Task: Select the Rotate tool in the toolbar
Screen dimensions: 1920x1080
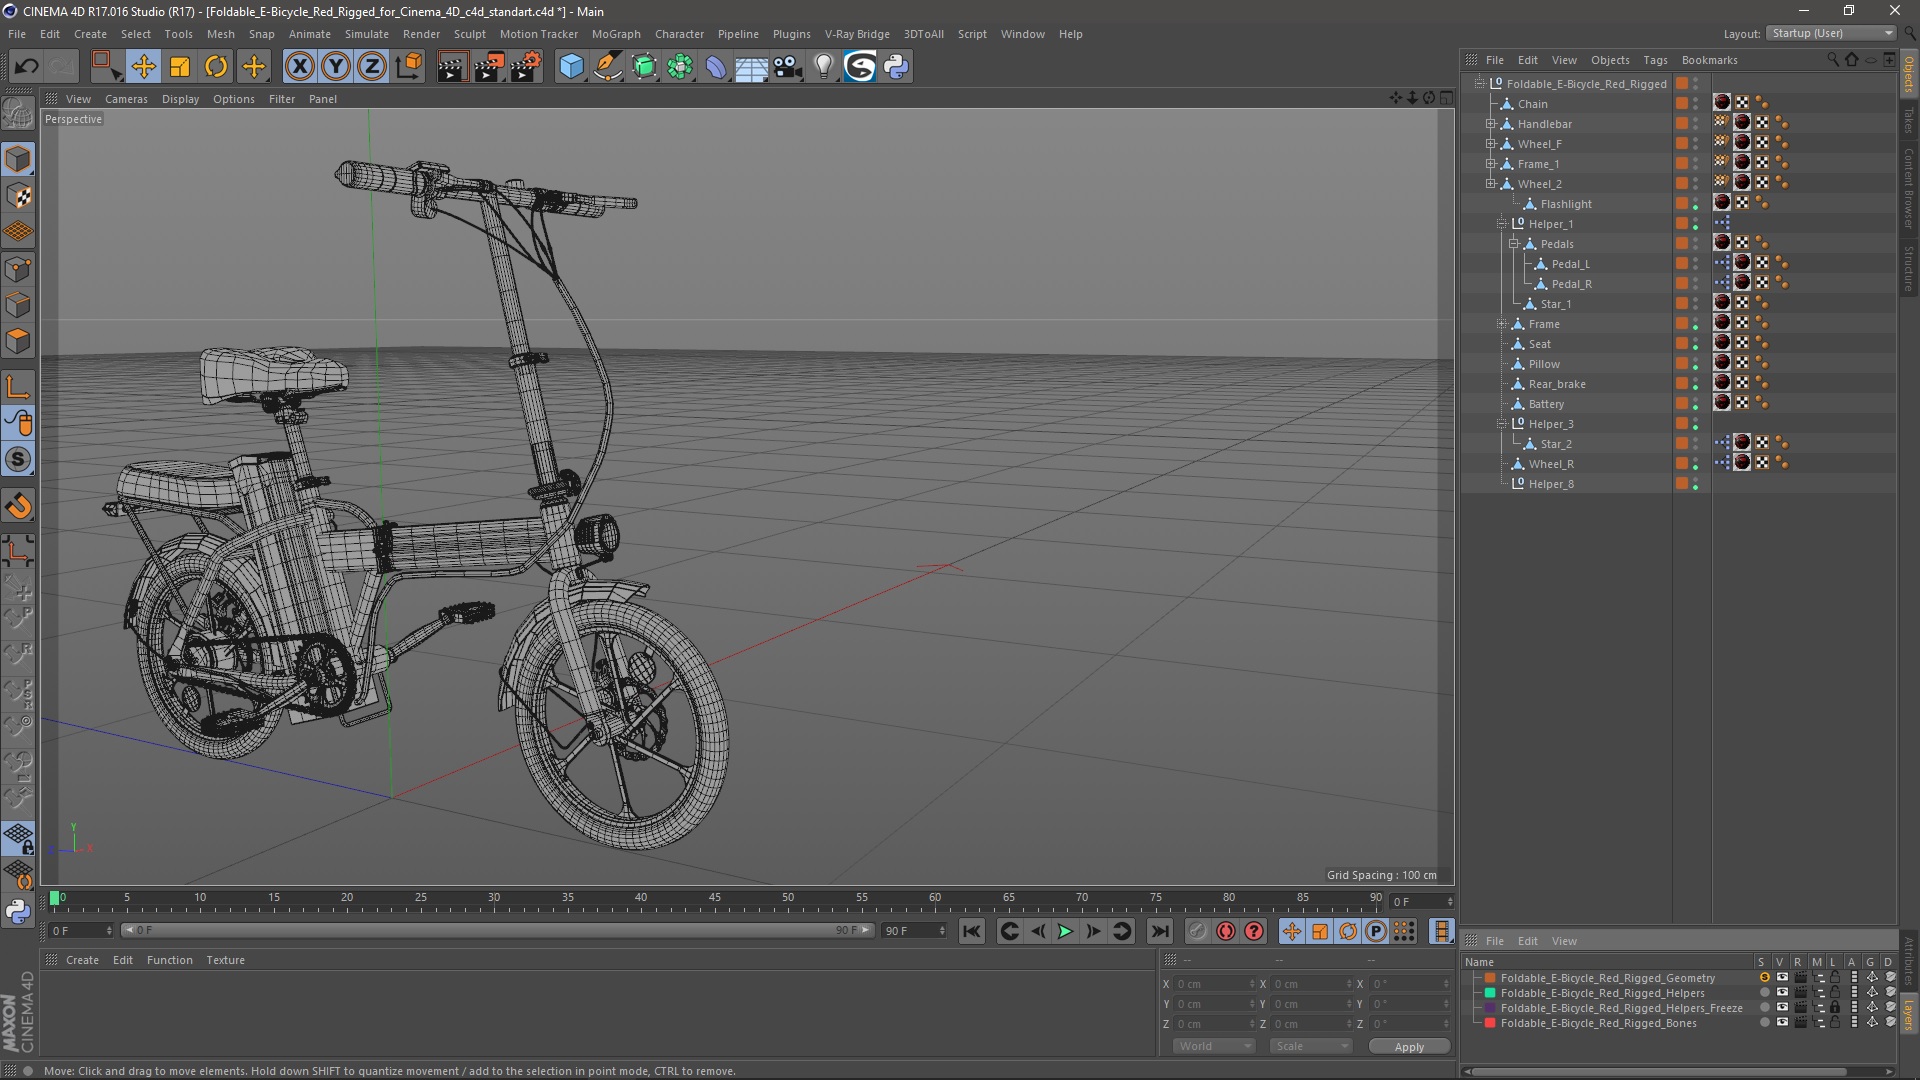Action: click(216, 67)
